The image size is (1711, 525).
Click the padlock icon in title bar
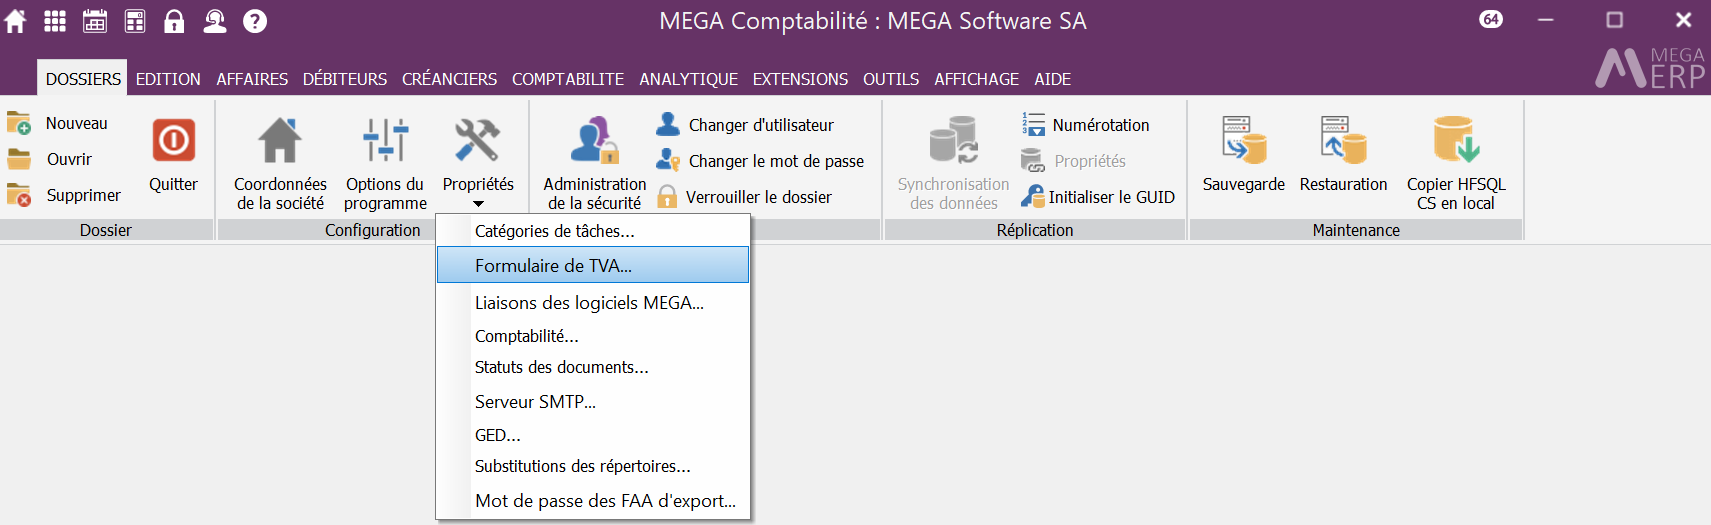(x=174, y=21)
